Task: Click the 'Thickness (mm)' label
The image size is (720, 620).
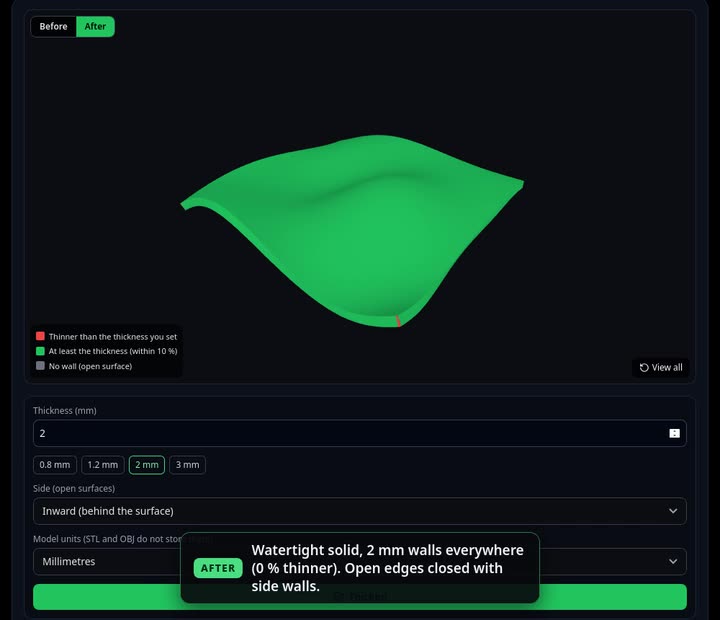Action: point(65,411)
